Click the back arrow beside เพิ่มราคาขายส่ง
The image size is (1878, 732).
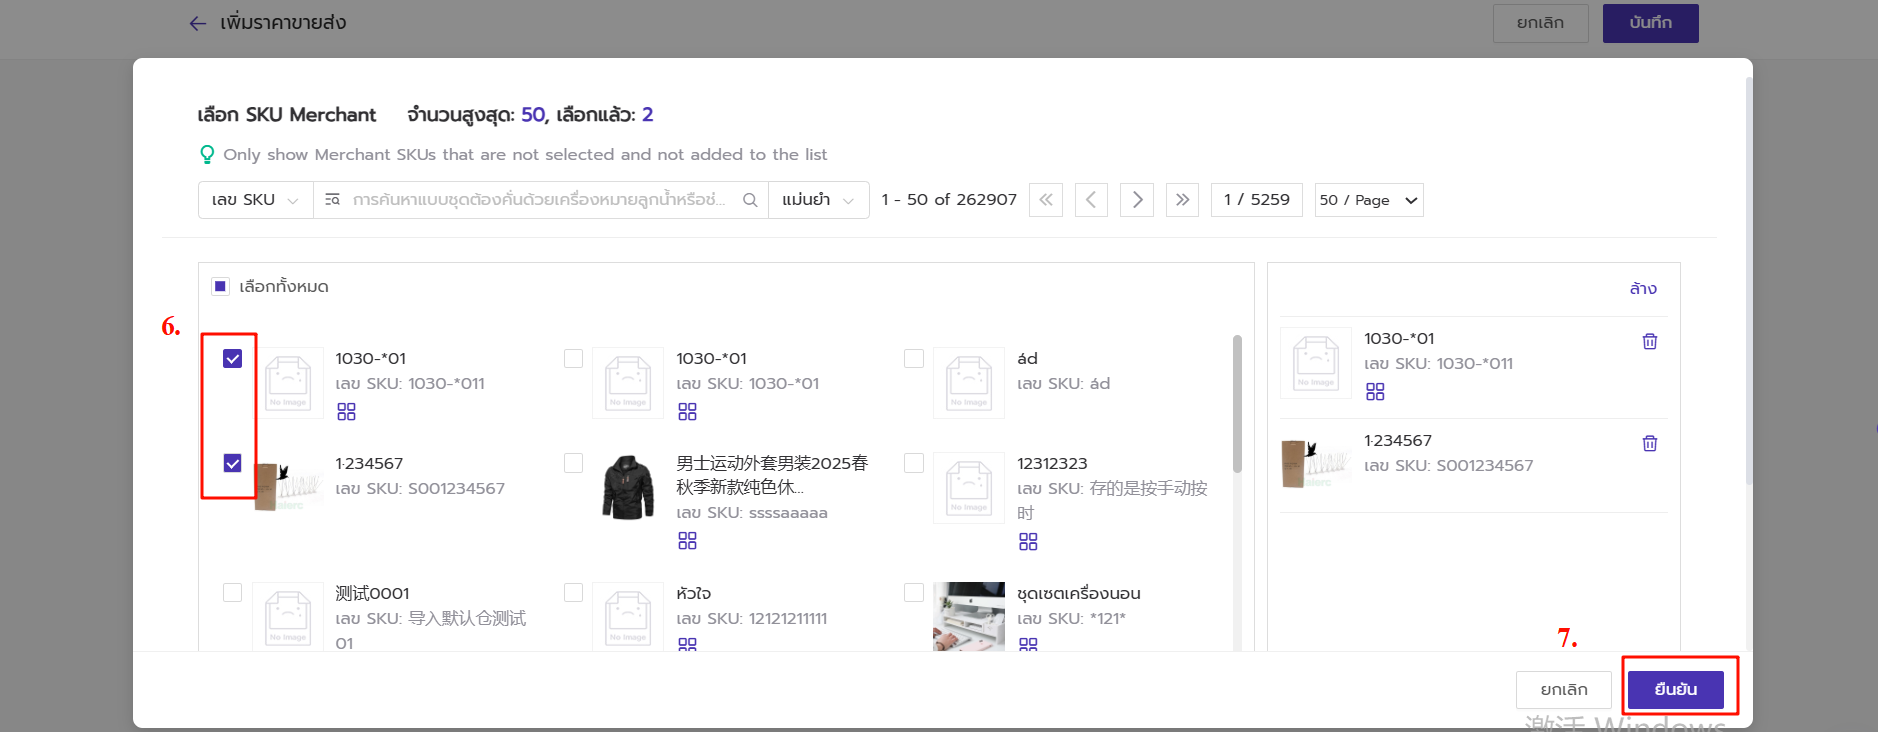tap(198, 23)
